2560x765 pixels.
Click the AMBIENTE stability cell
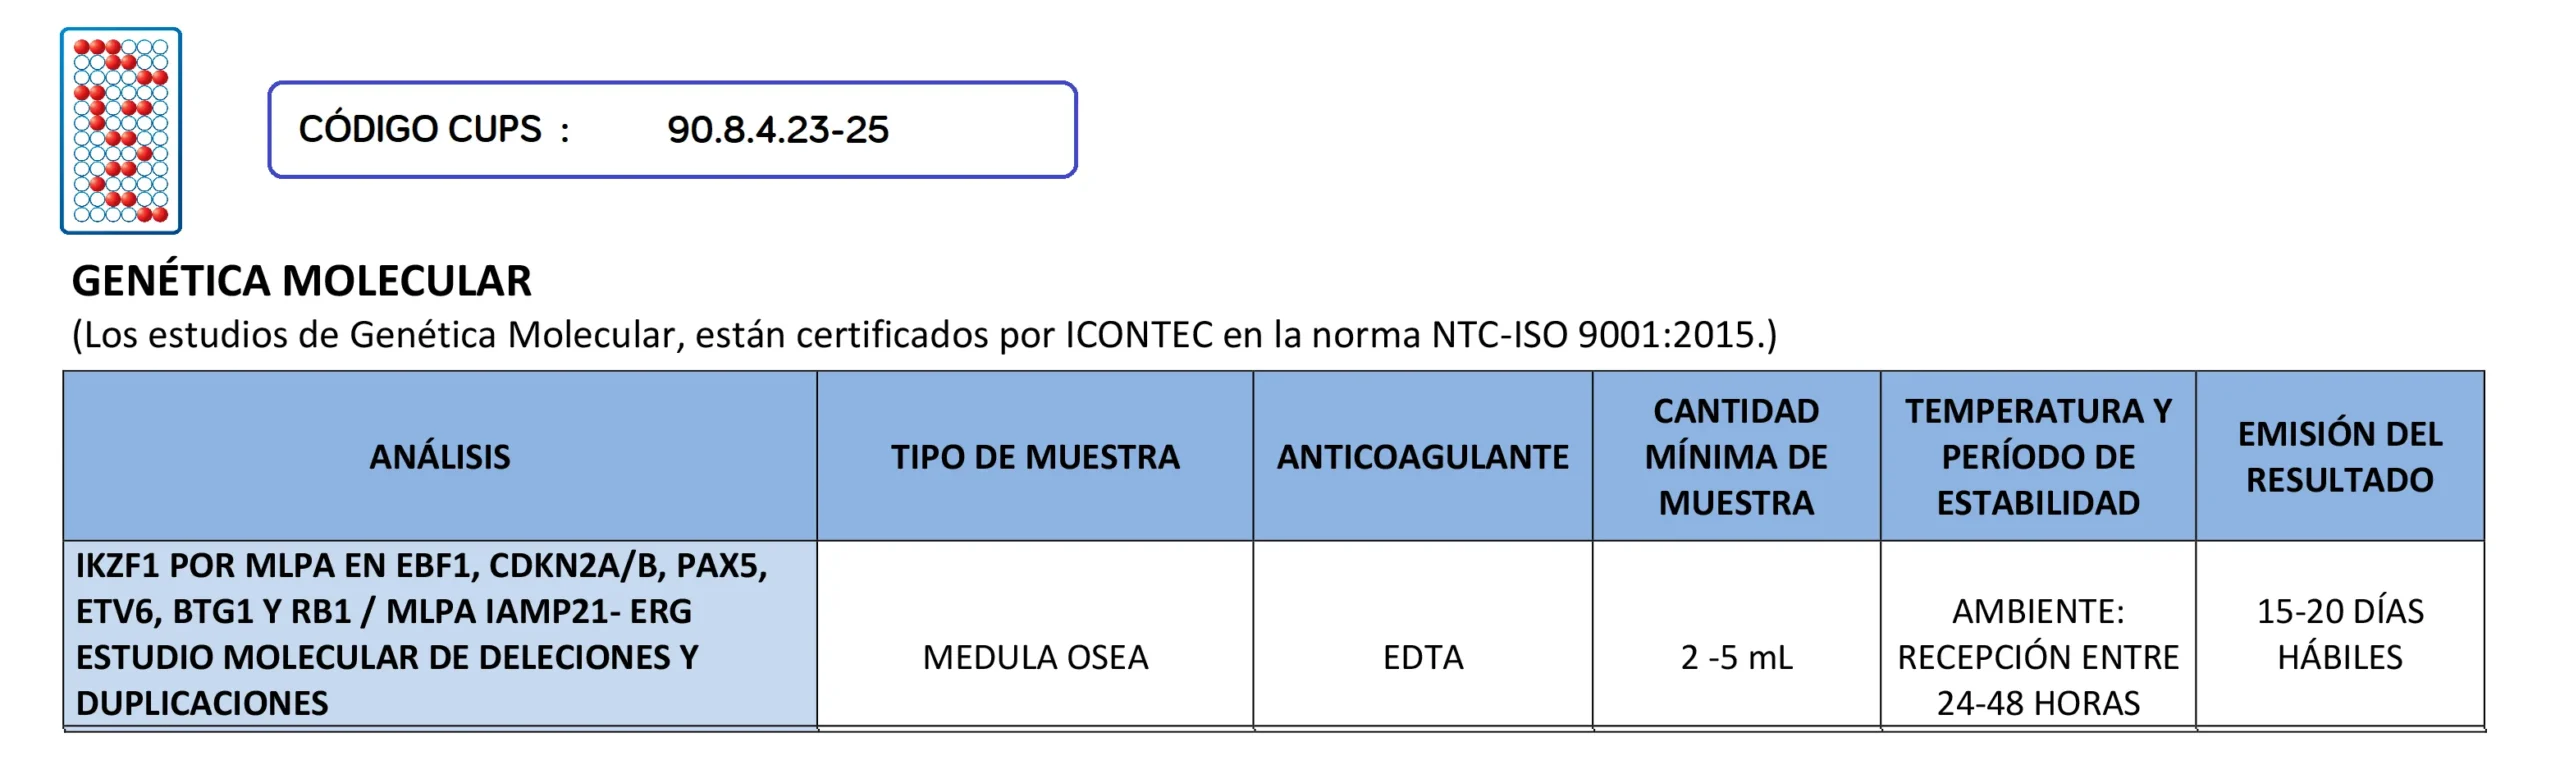pyautogui.click(x=2038, y=612)
